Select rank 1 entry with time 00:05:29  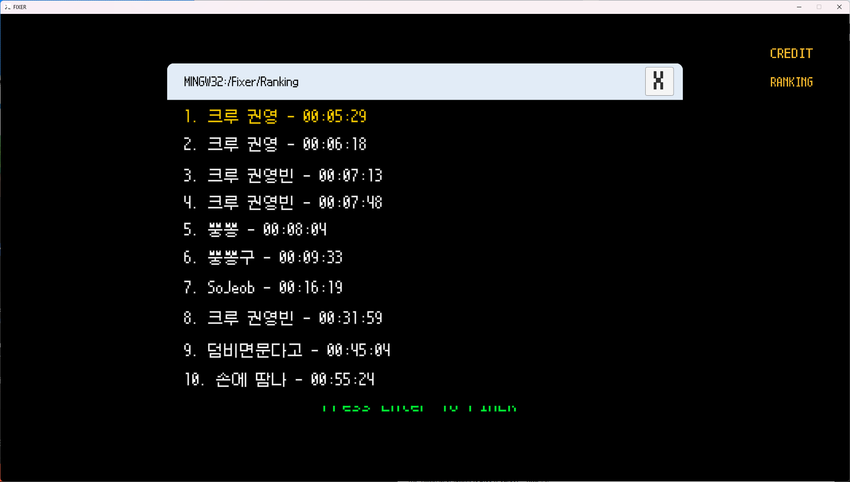[x=275, y=116]
